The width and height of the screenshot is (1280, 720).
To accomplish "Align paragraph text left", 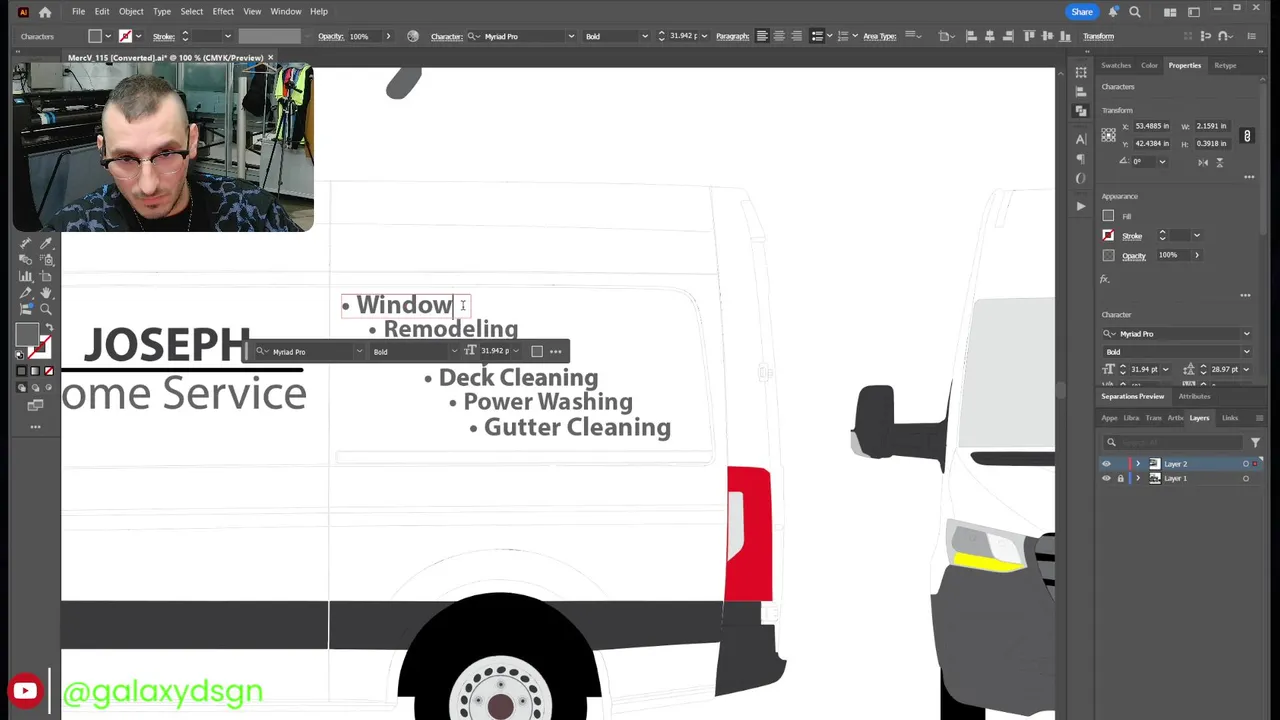I will click(762, 36).
